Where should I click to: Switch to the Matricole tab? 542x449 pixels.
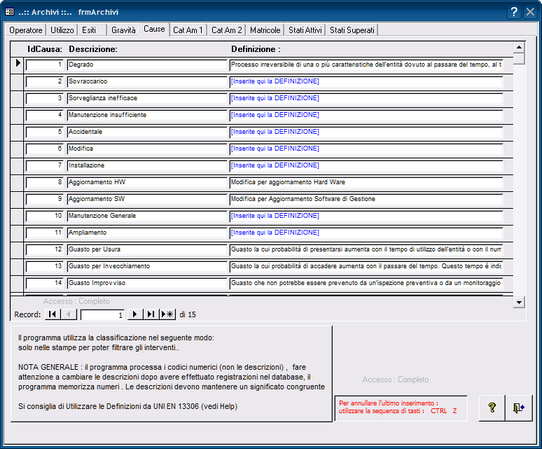pyautogui.click(x=265, y=30)
